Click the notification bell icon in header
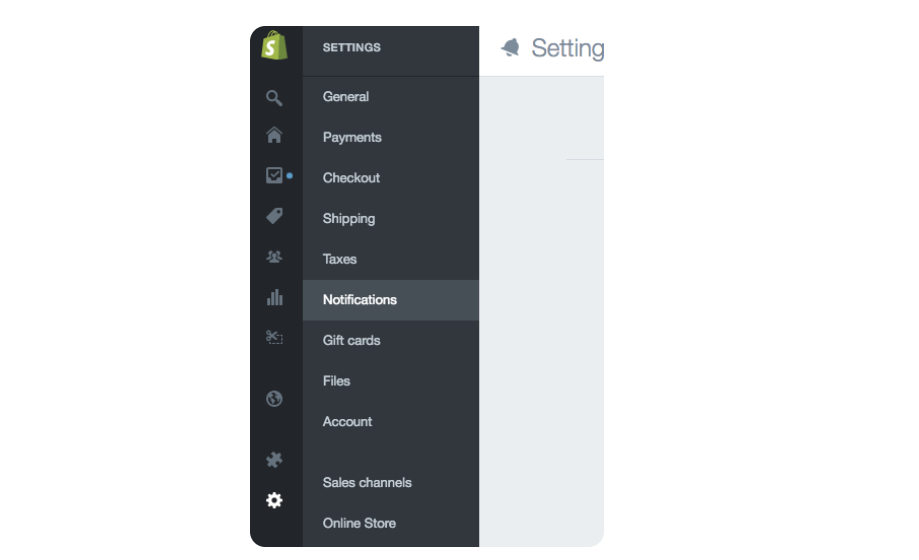Viewport: 919px width, 560px height. coord(510,47)
